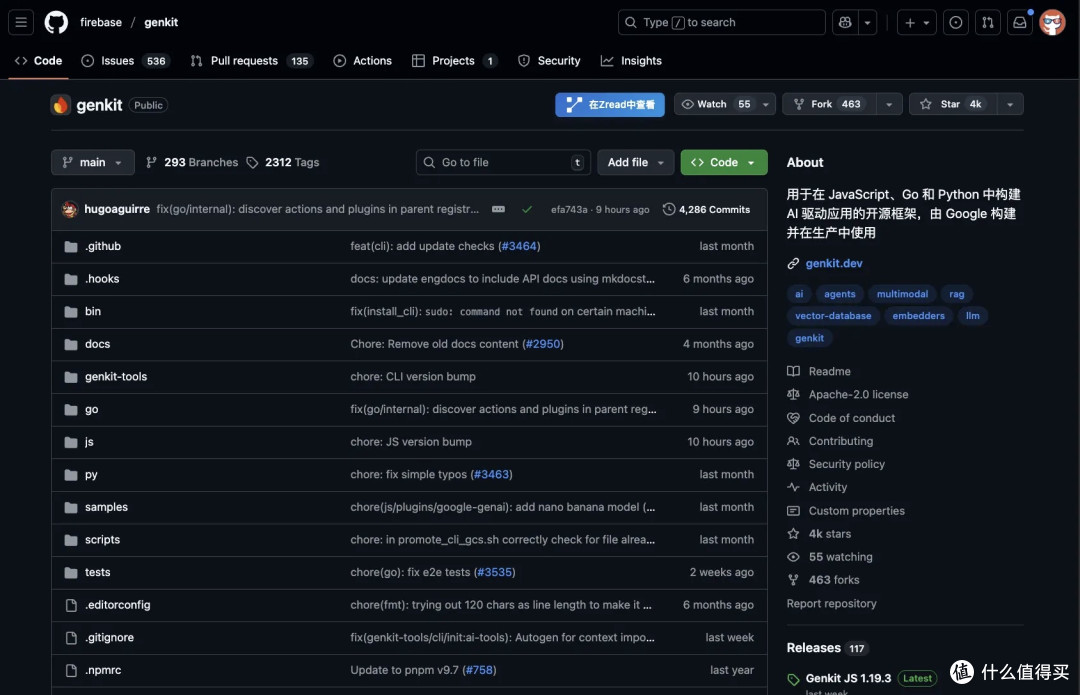This screenshot has height=695, width=1080.
Task: Click the Code of conduct heart icon
Action: 793,418
